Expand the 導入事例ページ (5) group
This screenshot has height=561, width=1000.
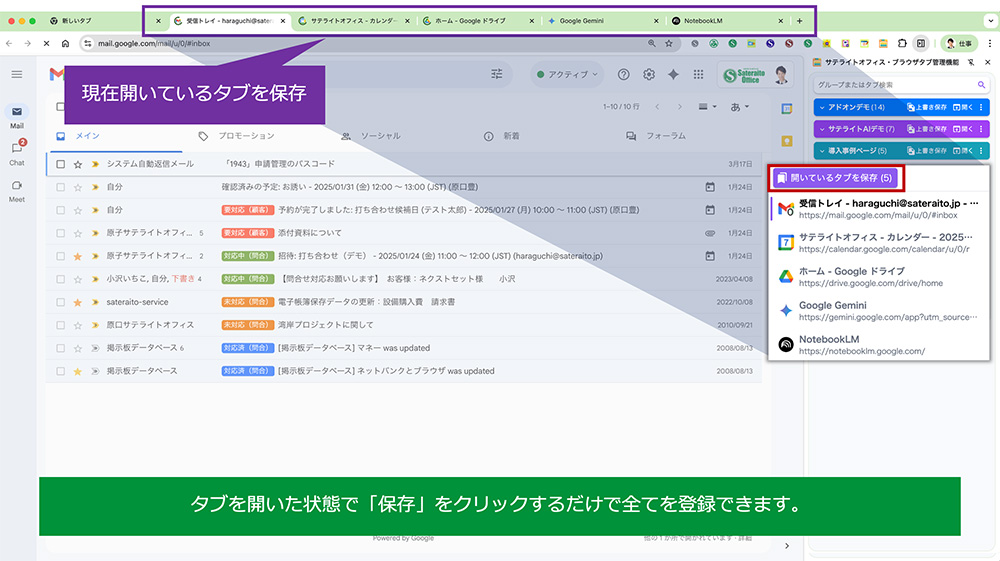pos(822,150)
